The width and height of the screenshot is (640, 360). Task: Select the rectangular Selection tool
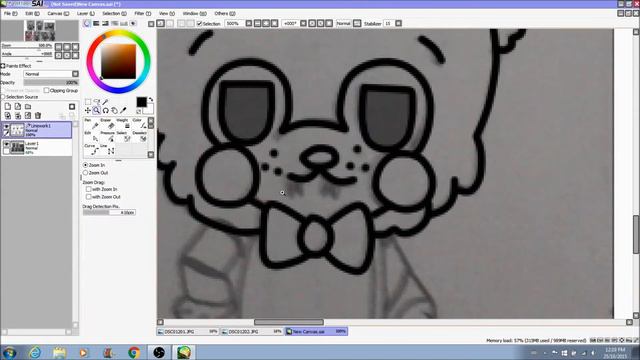[x=88, y=102]
